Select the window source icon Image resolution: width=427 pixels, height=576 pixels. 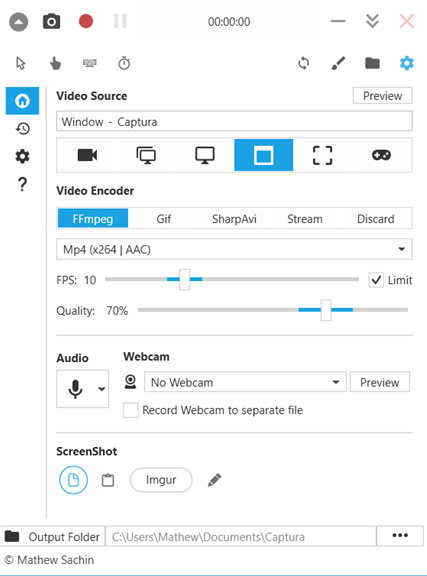tap(264, 155)
